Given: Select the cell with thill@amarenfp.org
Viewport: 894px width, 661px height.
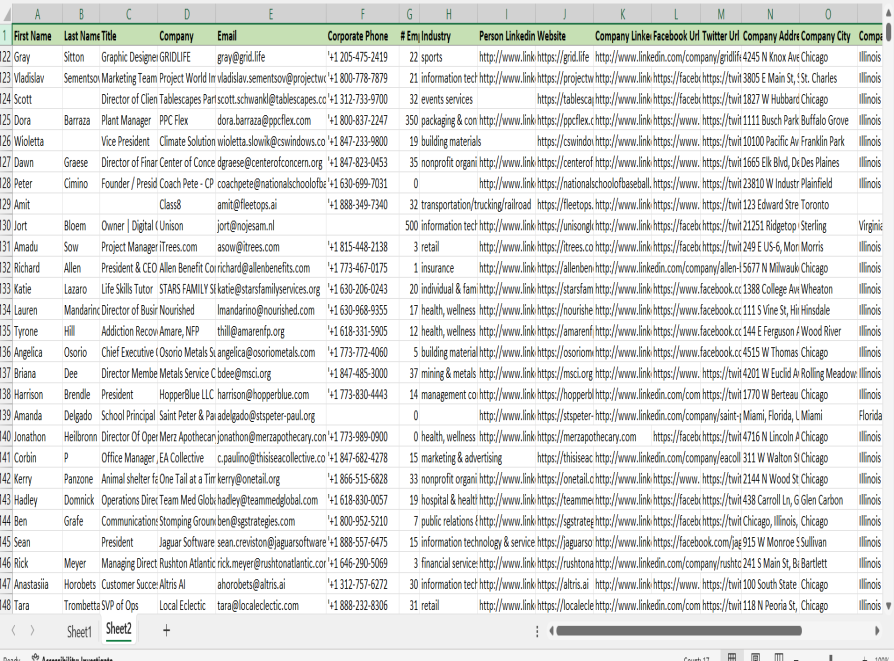Looking at the screenshot, I should [270, 331].
